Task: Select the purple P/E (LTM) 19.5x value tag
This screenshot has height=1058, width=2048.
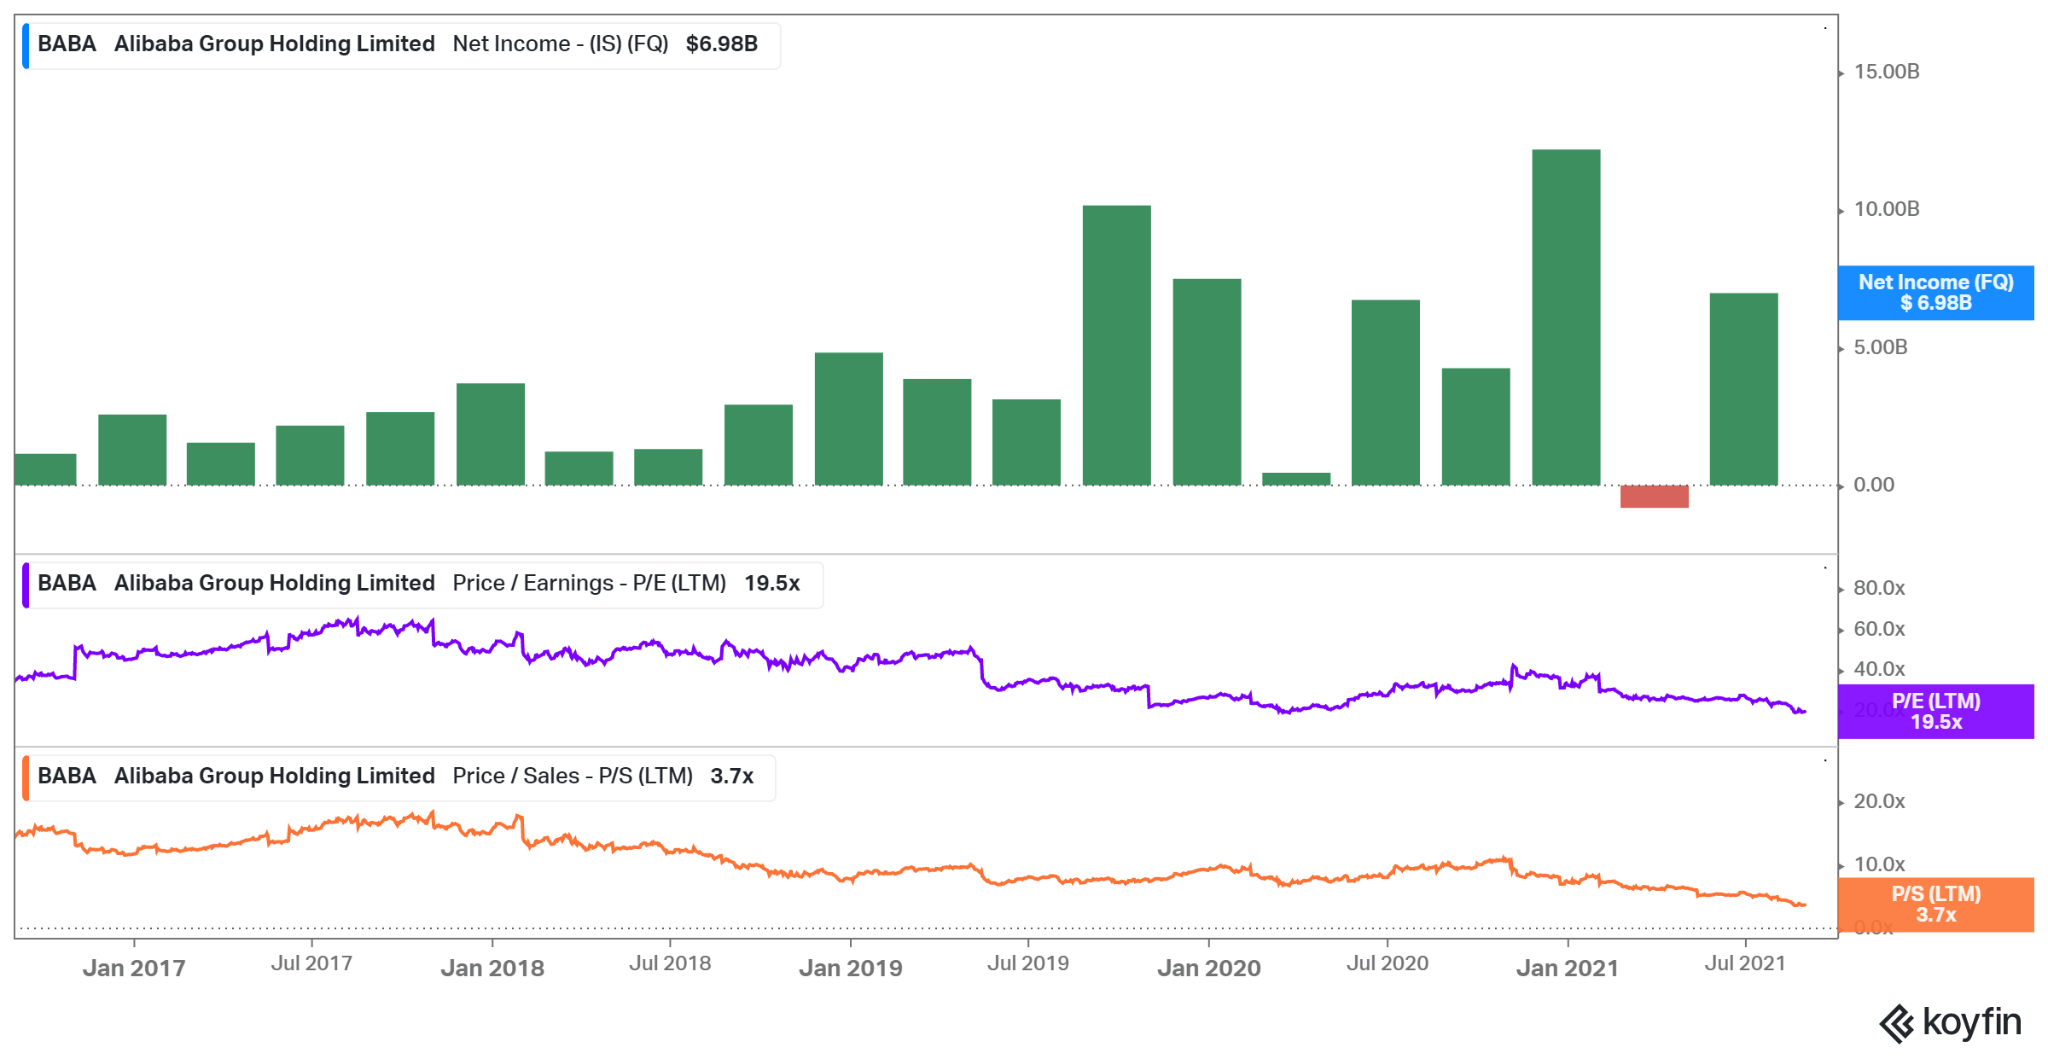Action: pos(1935,712)
